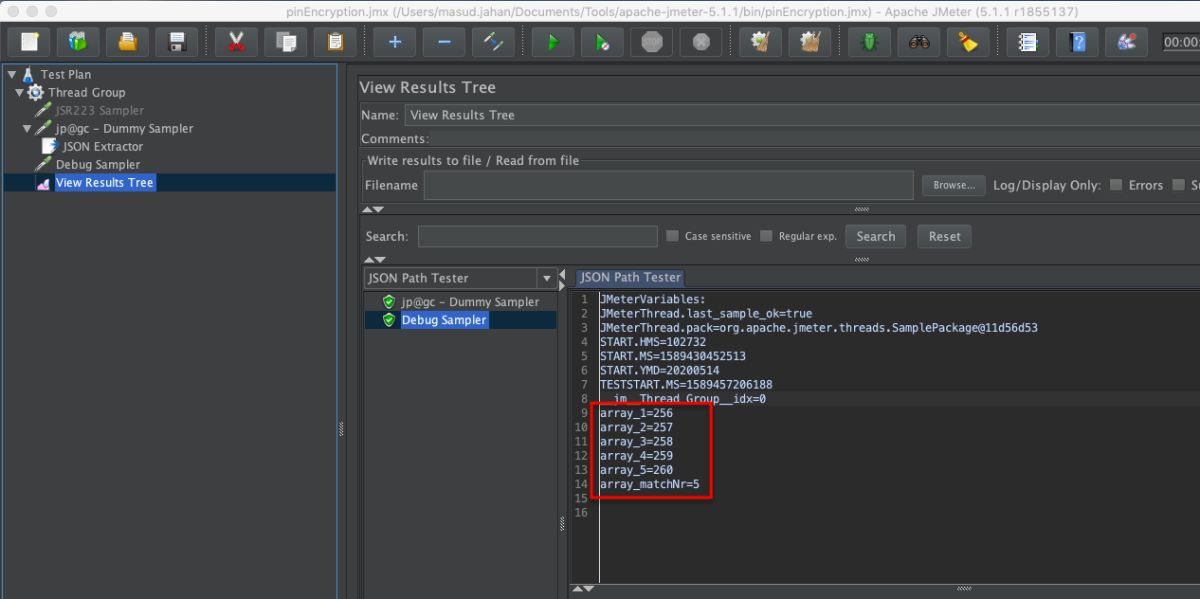Focus the Filename input field
The image size is (1200, 599).
[x=668, y=185]
